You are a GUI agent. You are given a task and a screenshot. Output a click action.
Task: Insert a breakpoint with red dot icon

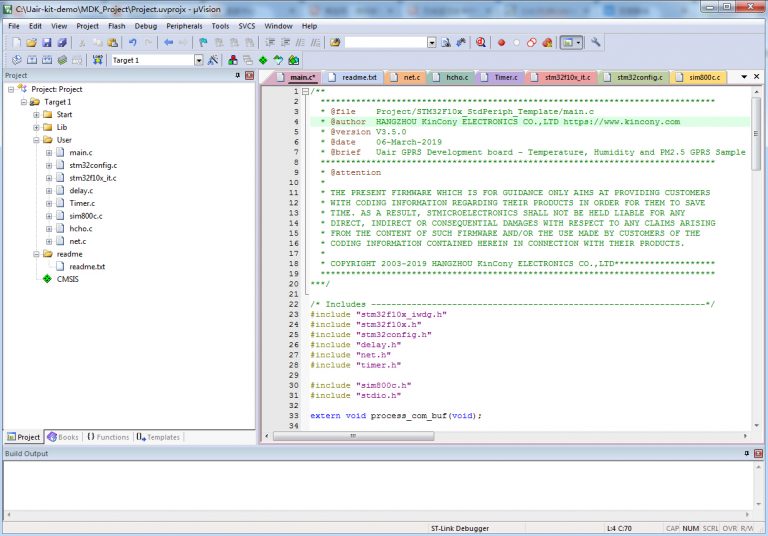(x=501, y=43)
